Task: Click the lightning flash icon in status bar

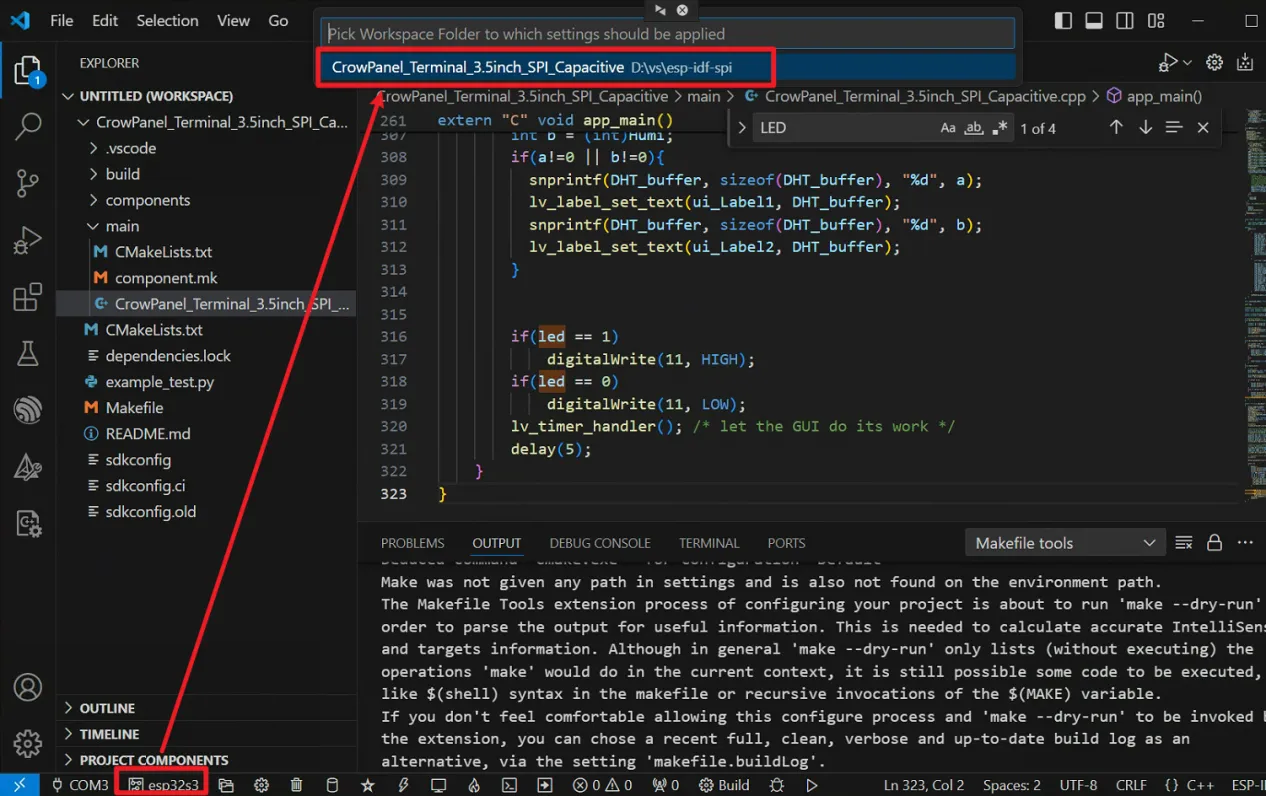Action: [404, 785]
